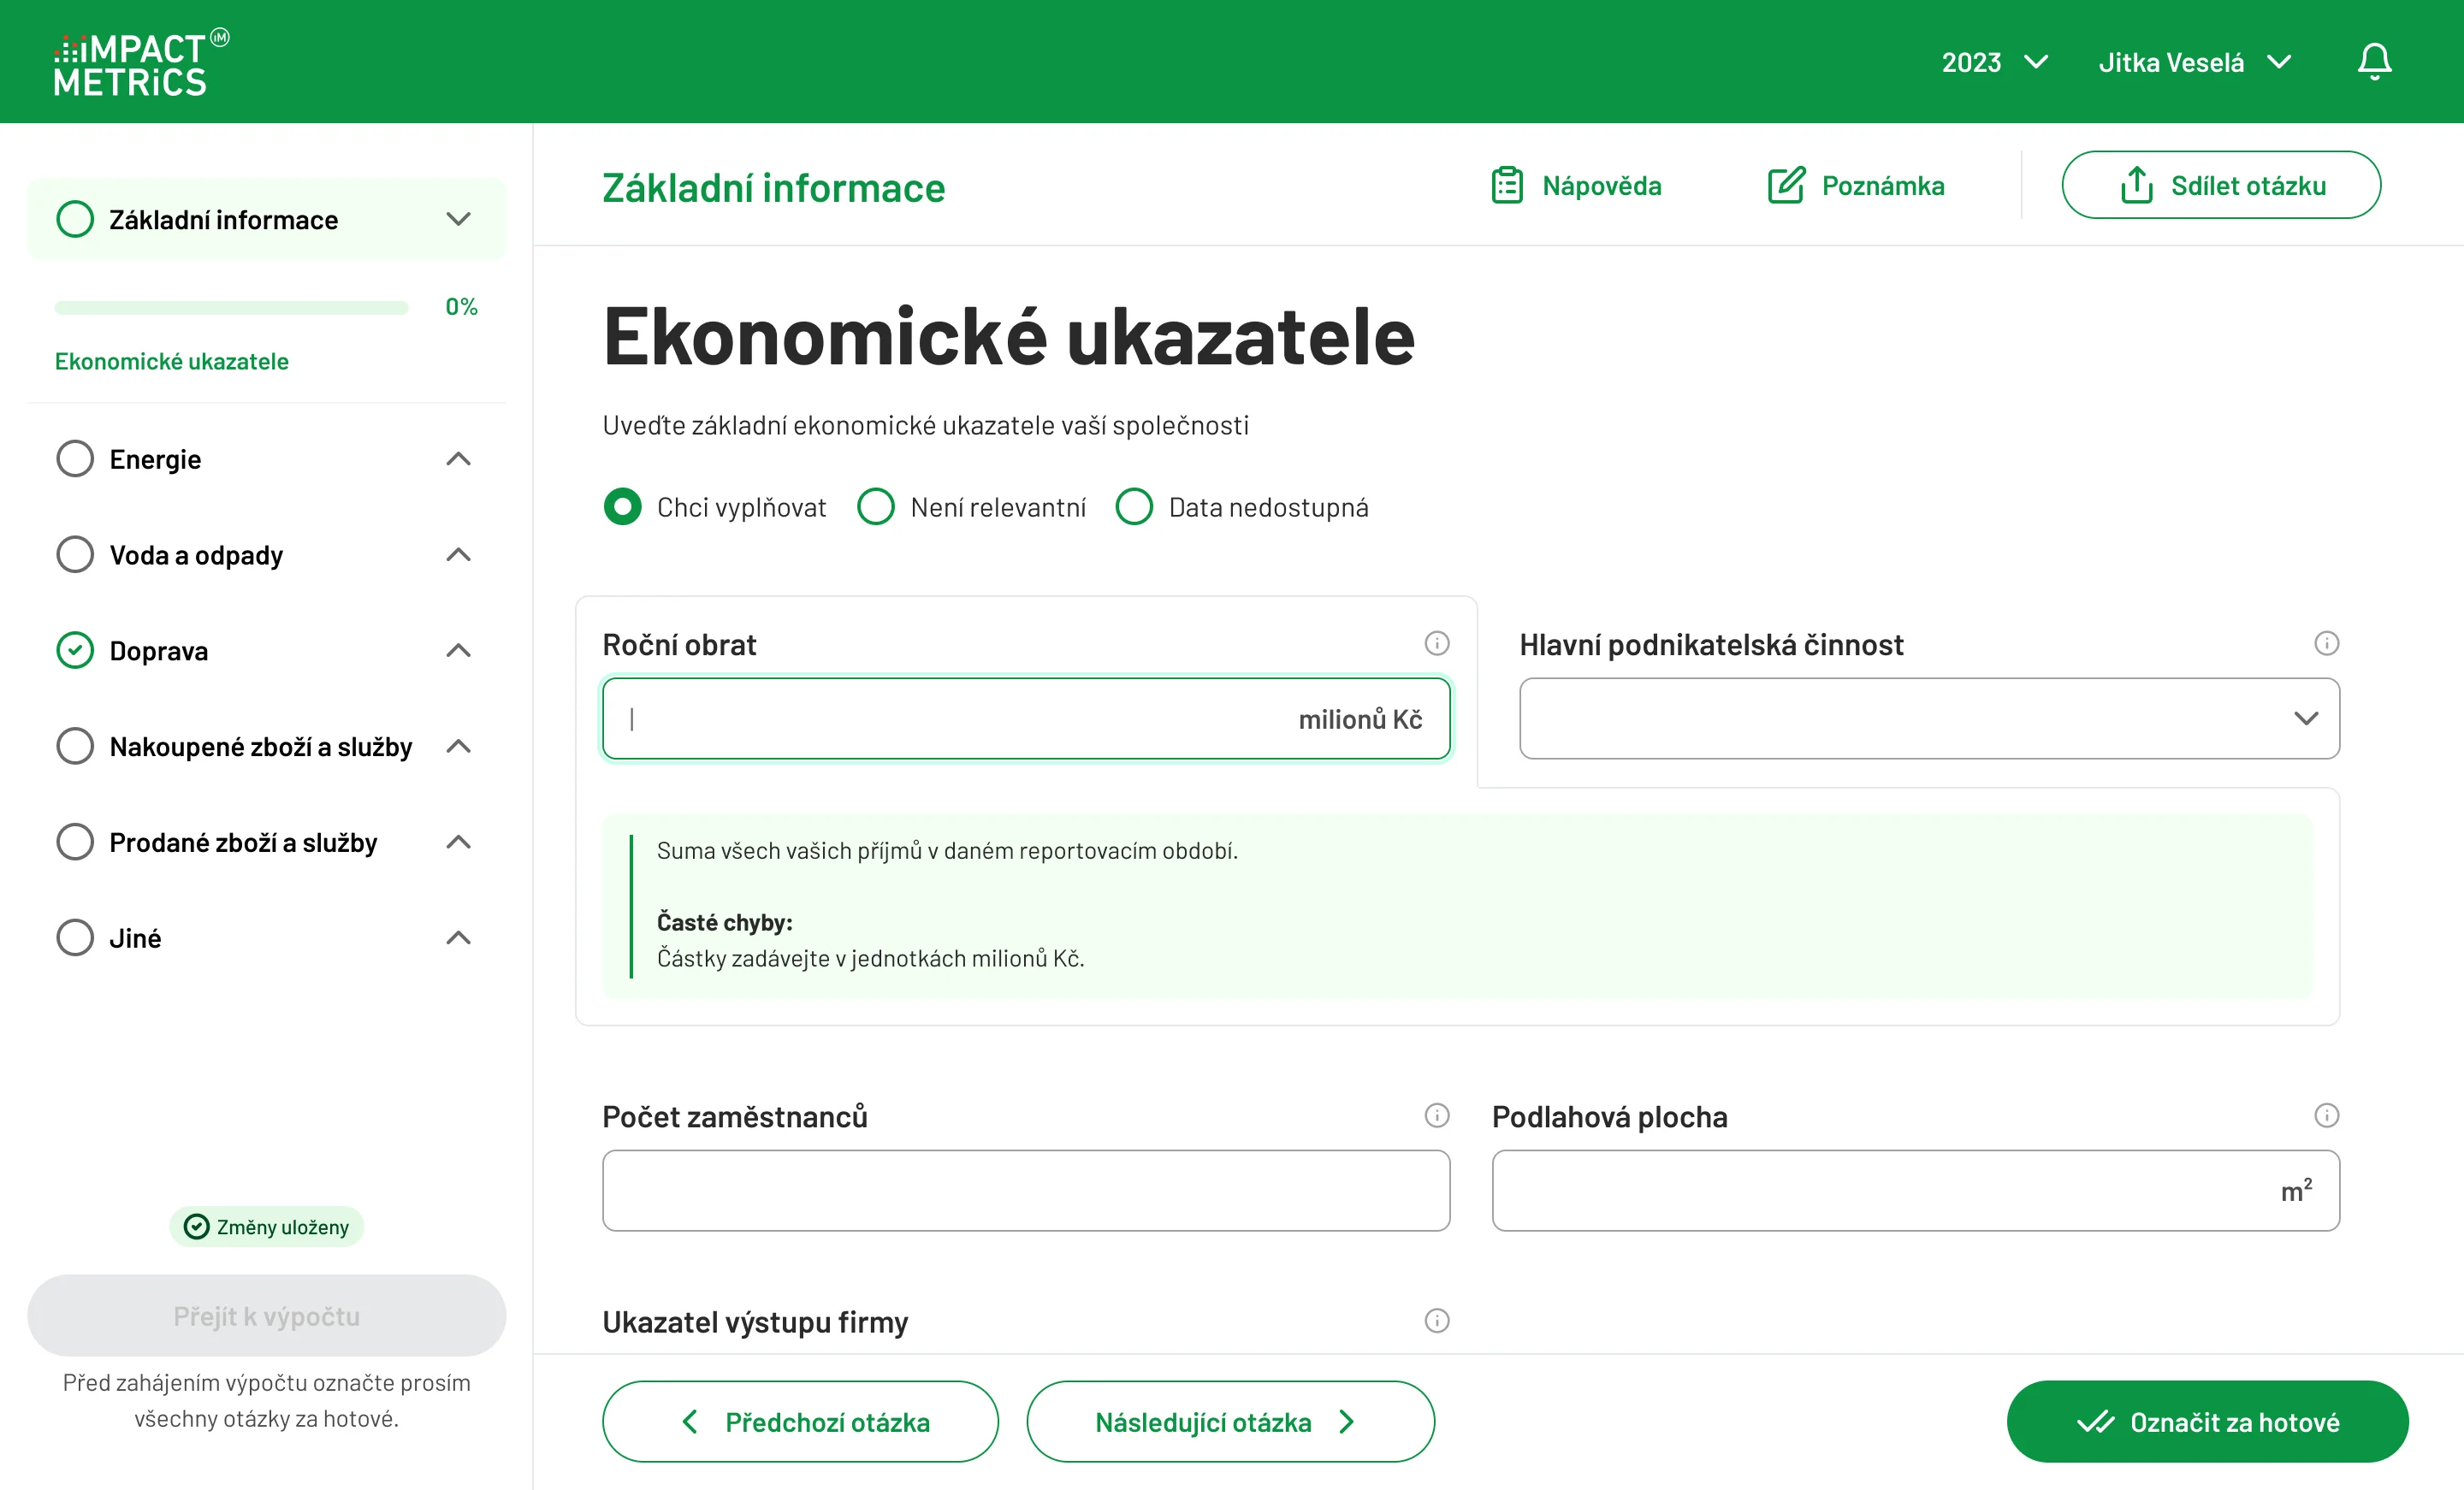
Task: Open the notification bell
Action: (2375, 62)
